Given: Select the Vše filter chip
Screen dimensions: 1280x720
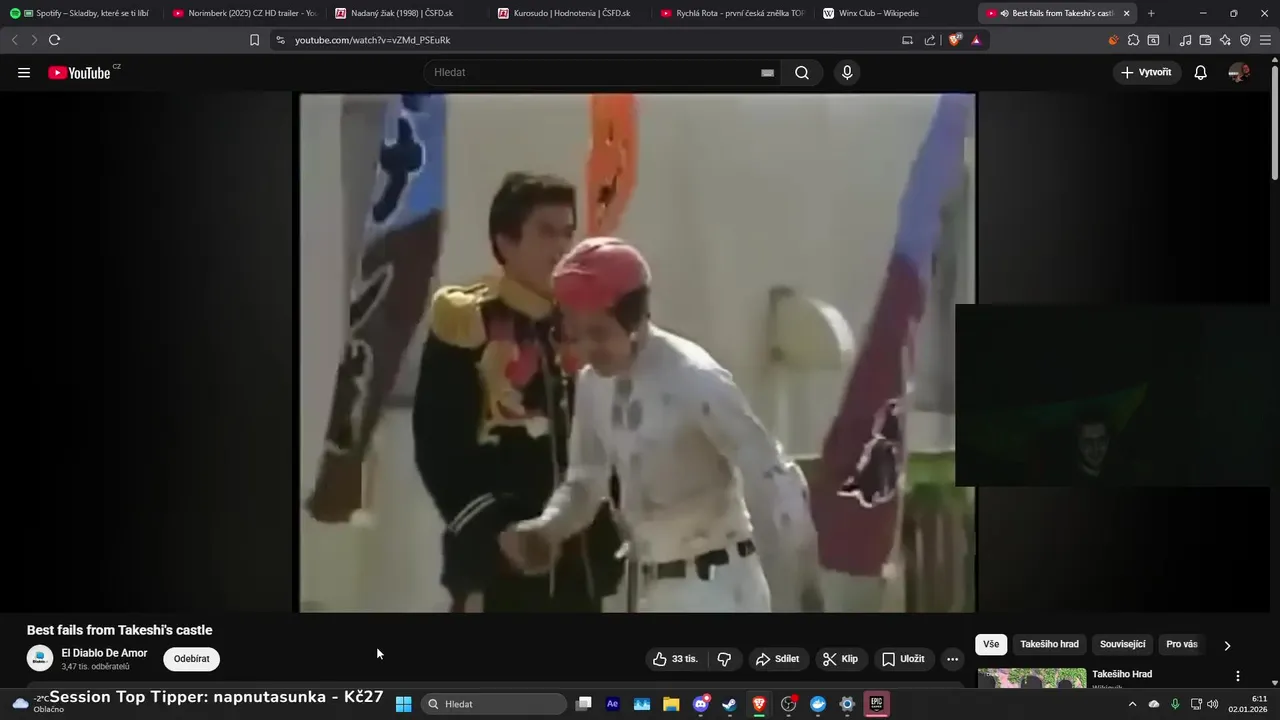Looking at the screenshot, I should [x=991, y=644].
